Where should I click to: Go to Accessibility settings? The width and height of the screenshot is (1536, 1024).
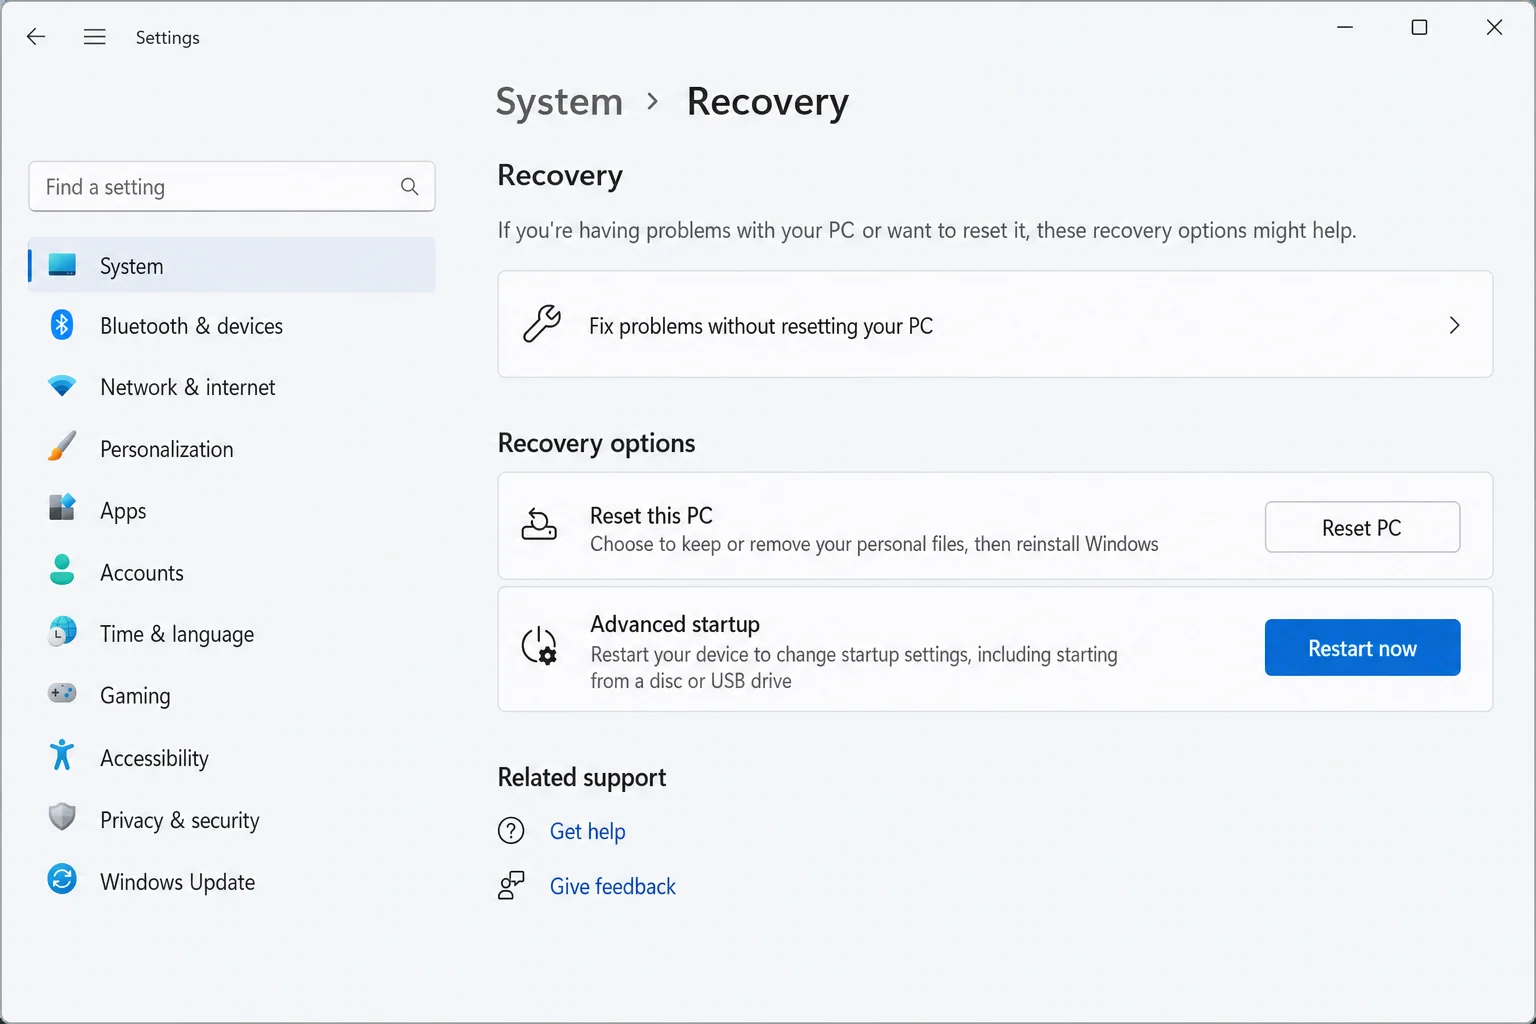point(232,758)
